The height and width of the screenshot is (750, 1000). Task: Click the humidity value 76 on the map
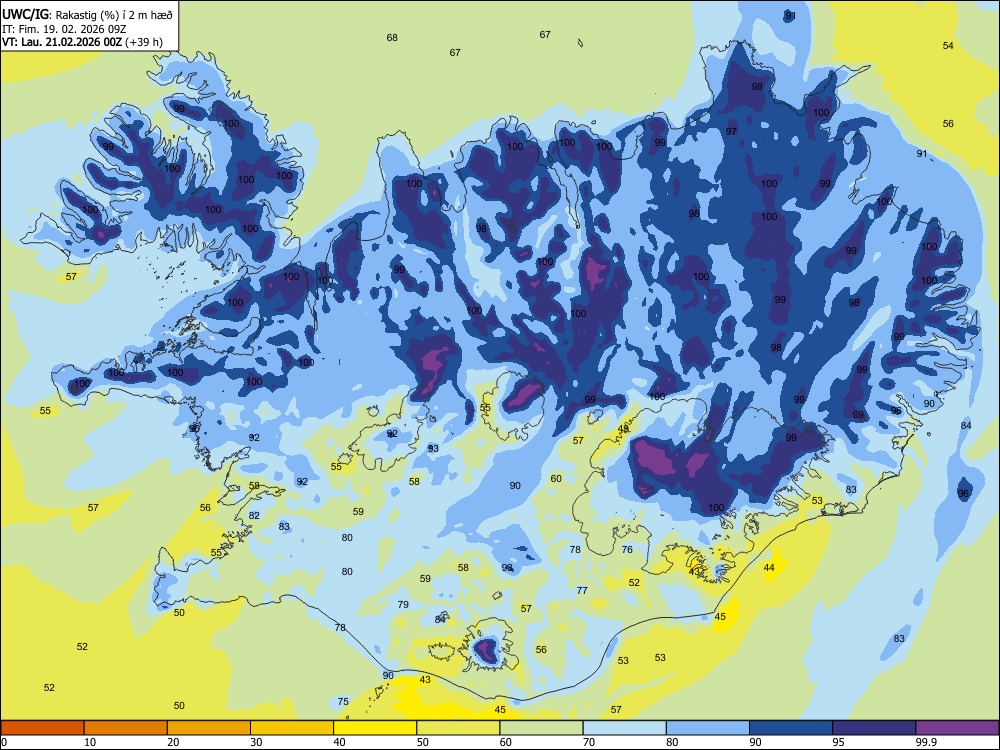pos(627,549)
